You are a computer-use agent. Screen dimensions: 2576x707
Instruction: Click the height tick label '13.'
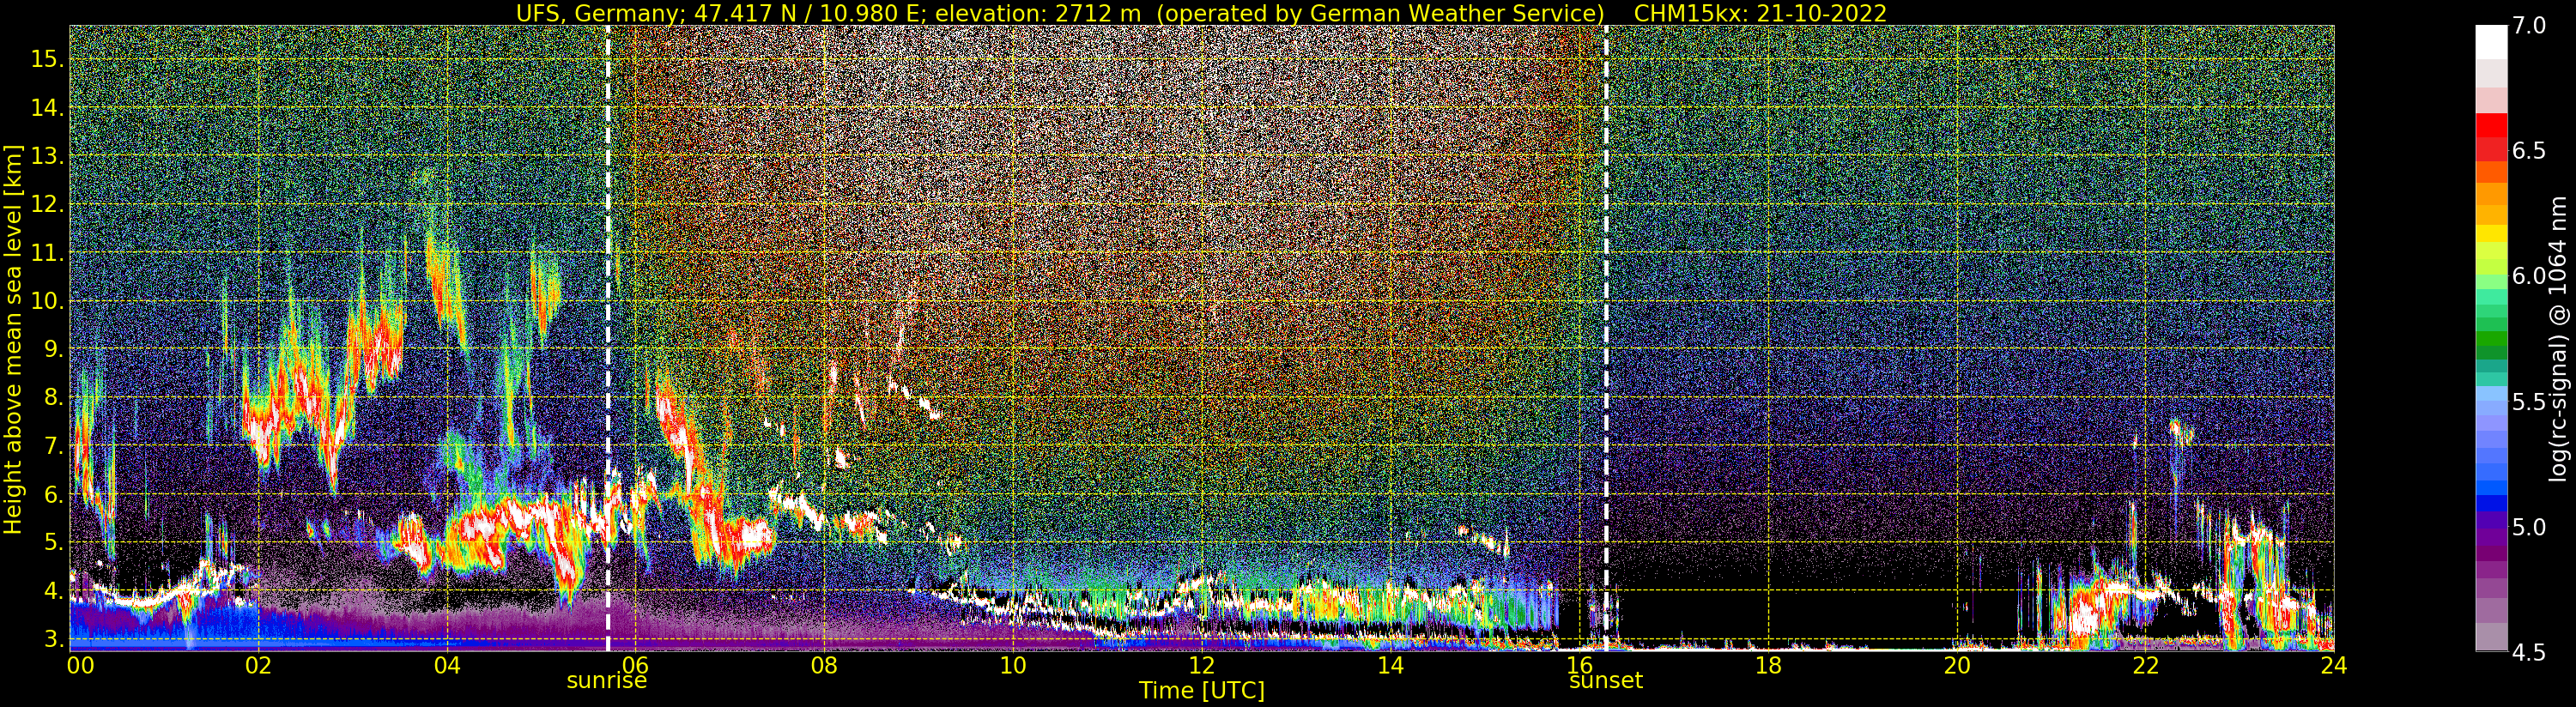tap(47, 156)
